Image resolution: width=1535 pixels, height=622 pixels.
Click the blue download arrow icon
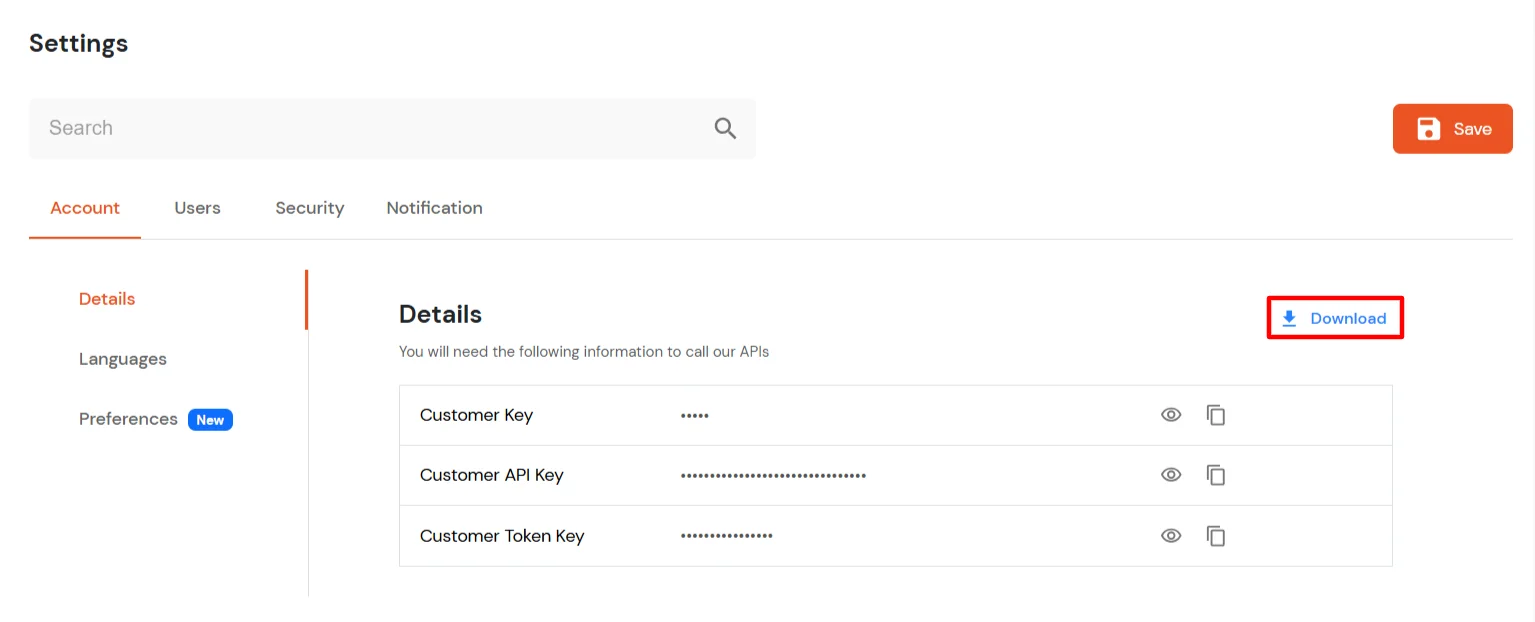pyautogui.click(x=1288, y=317)
